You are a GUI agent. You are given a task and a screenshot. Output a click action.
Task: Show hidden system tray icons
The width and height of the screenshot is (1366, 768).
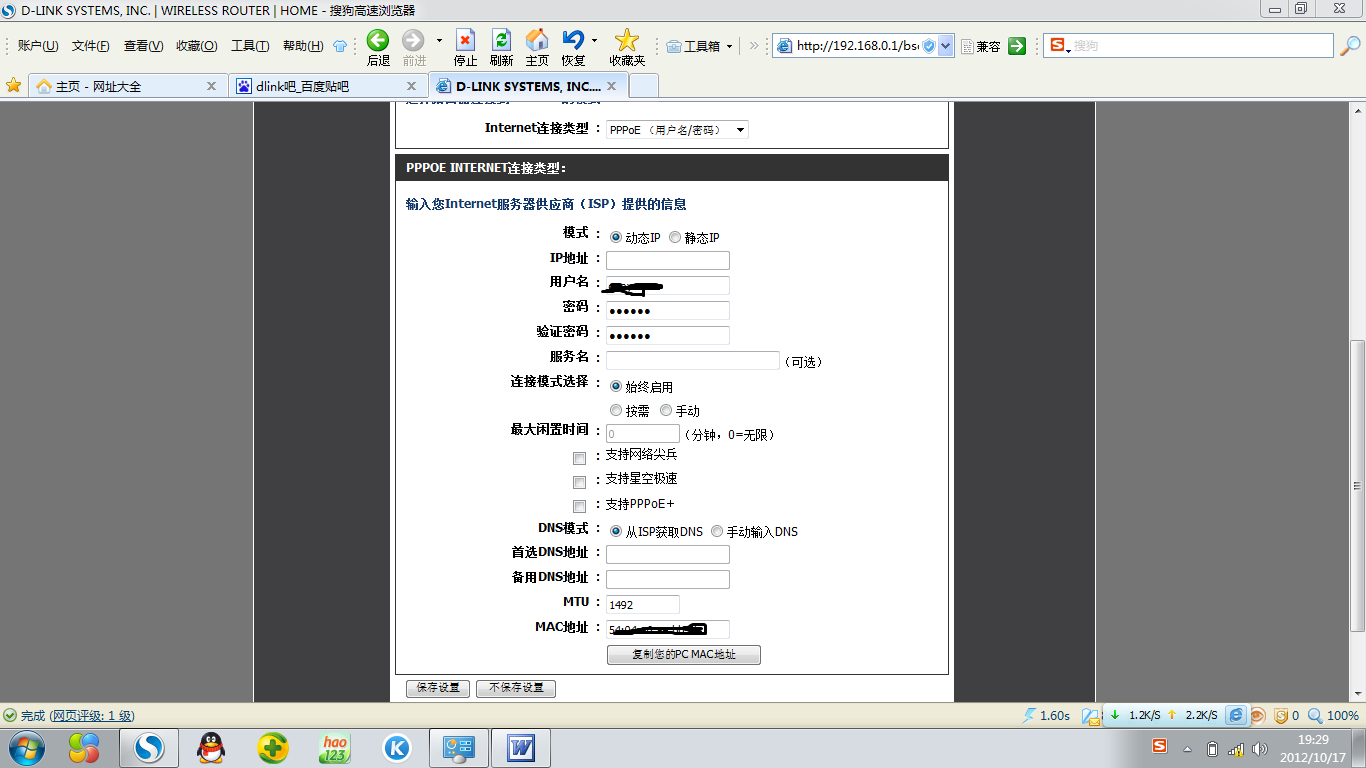[1187, 749]
